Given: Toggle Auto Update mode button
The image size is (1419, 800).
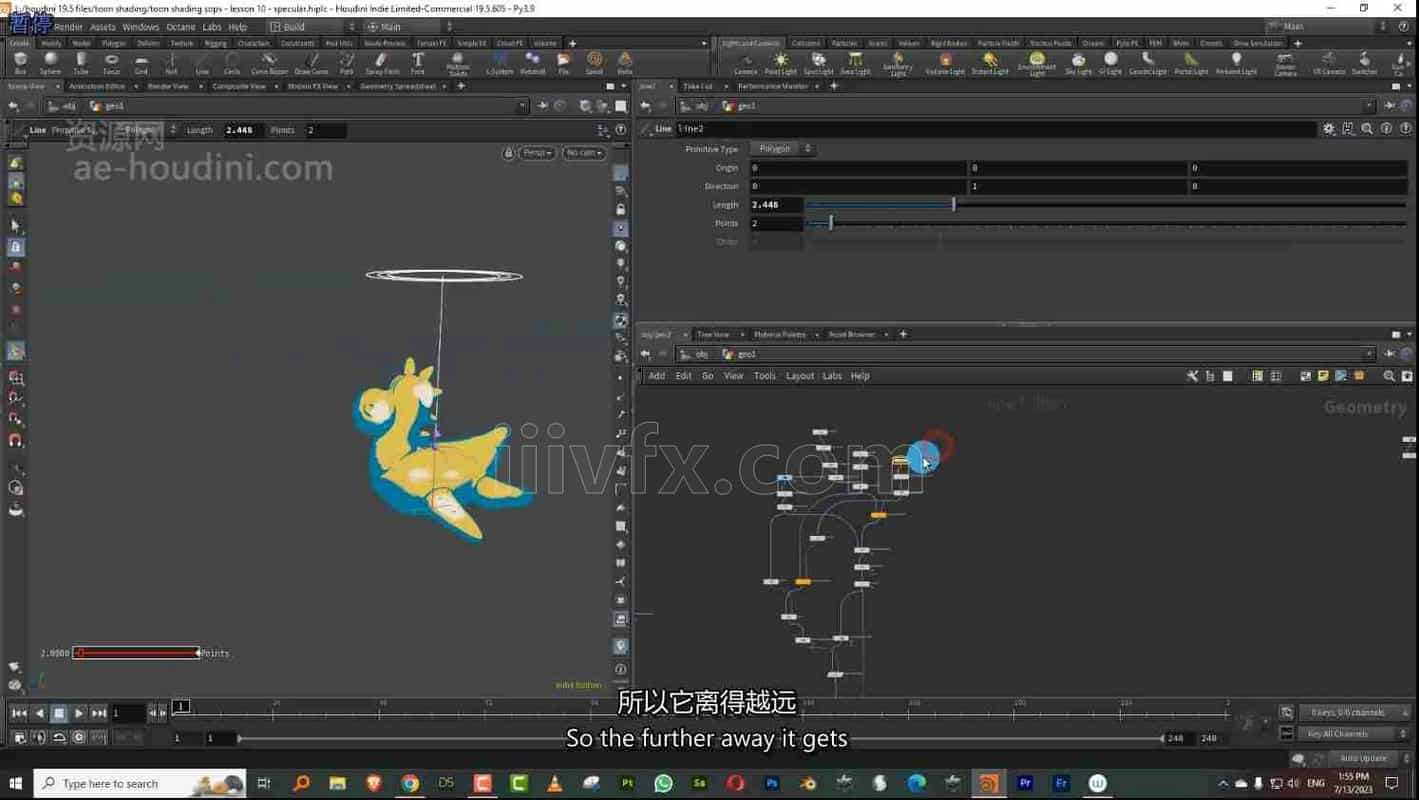Looking at the screenshot, I should 1363,758.
